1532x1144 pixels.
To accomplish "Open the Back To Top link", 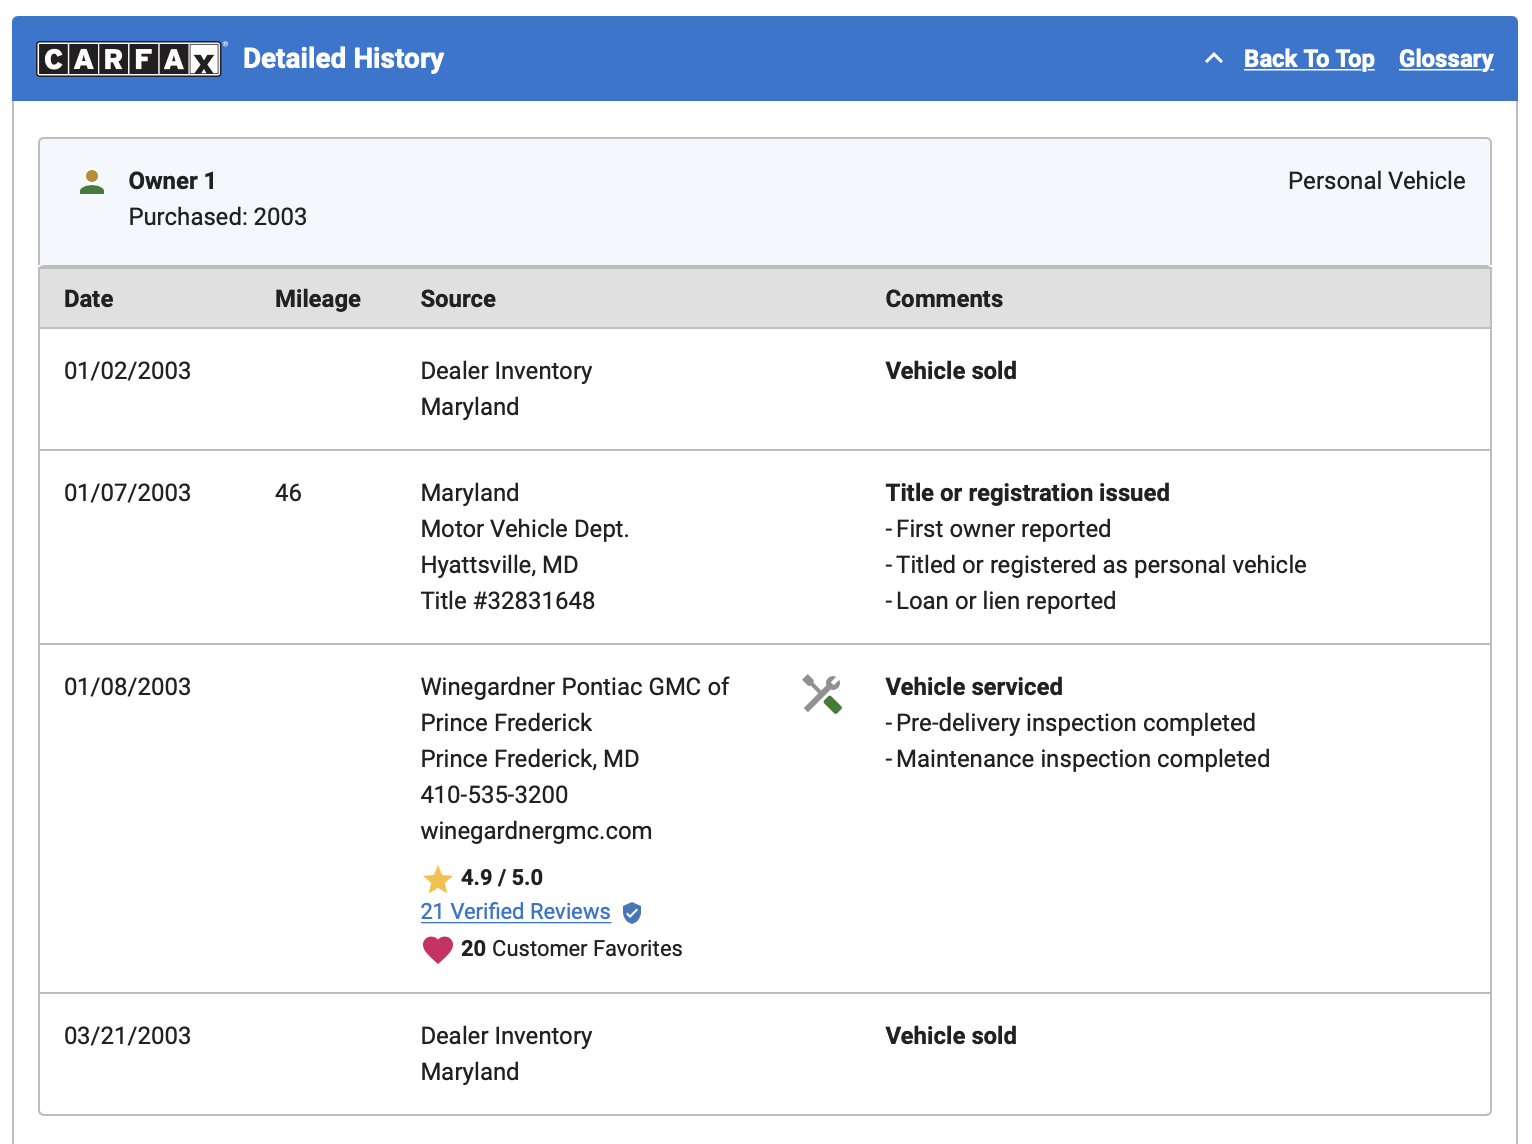I will click(x=1309, y=59).
